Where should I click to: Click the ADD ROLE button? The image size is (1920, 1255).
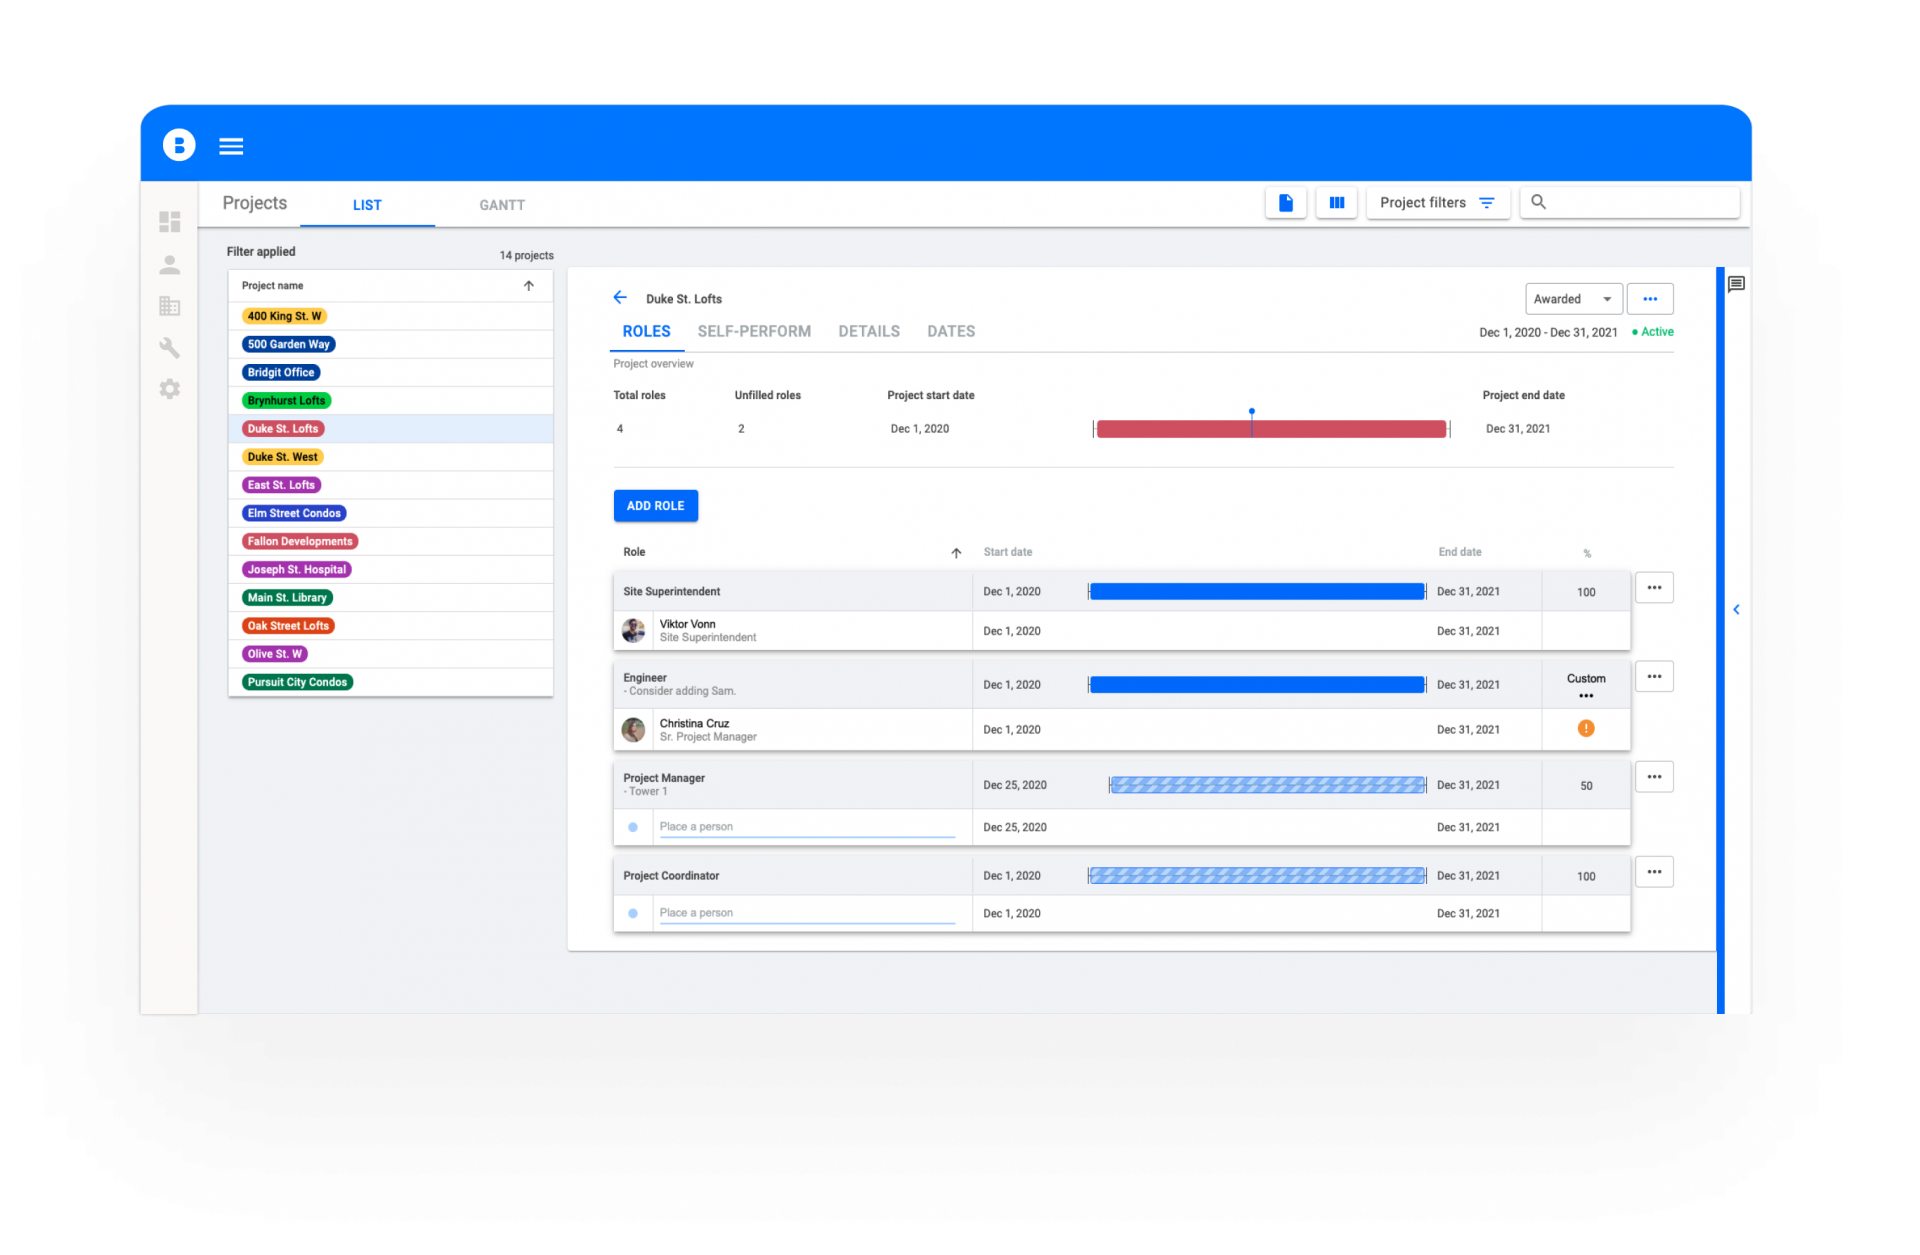pos(655,505)
